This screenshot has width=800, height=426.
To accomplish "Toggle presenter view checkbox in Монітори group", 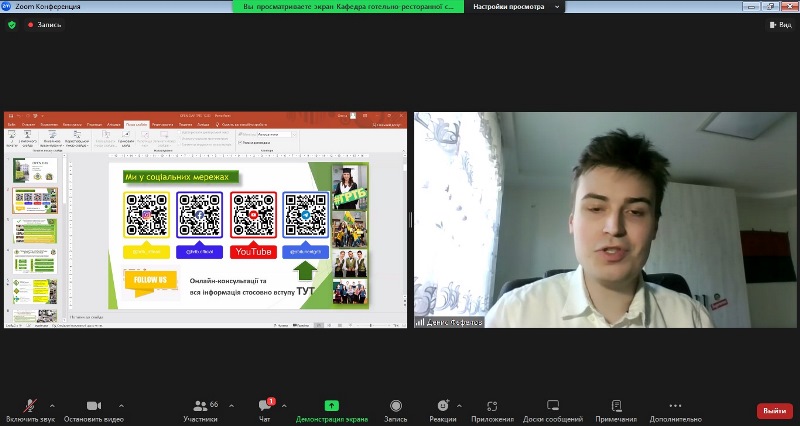I will pos(239,143).
